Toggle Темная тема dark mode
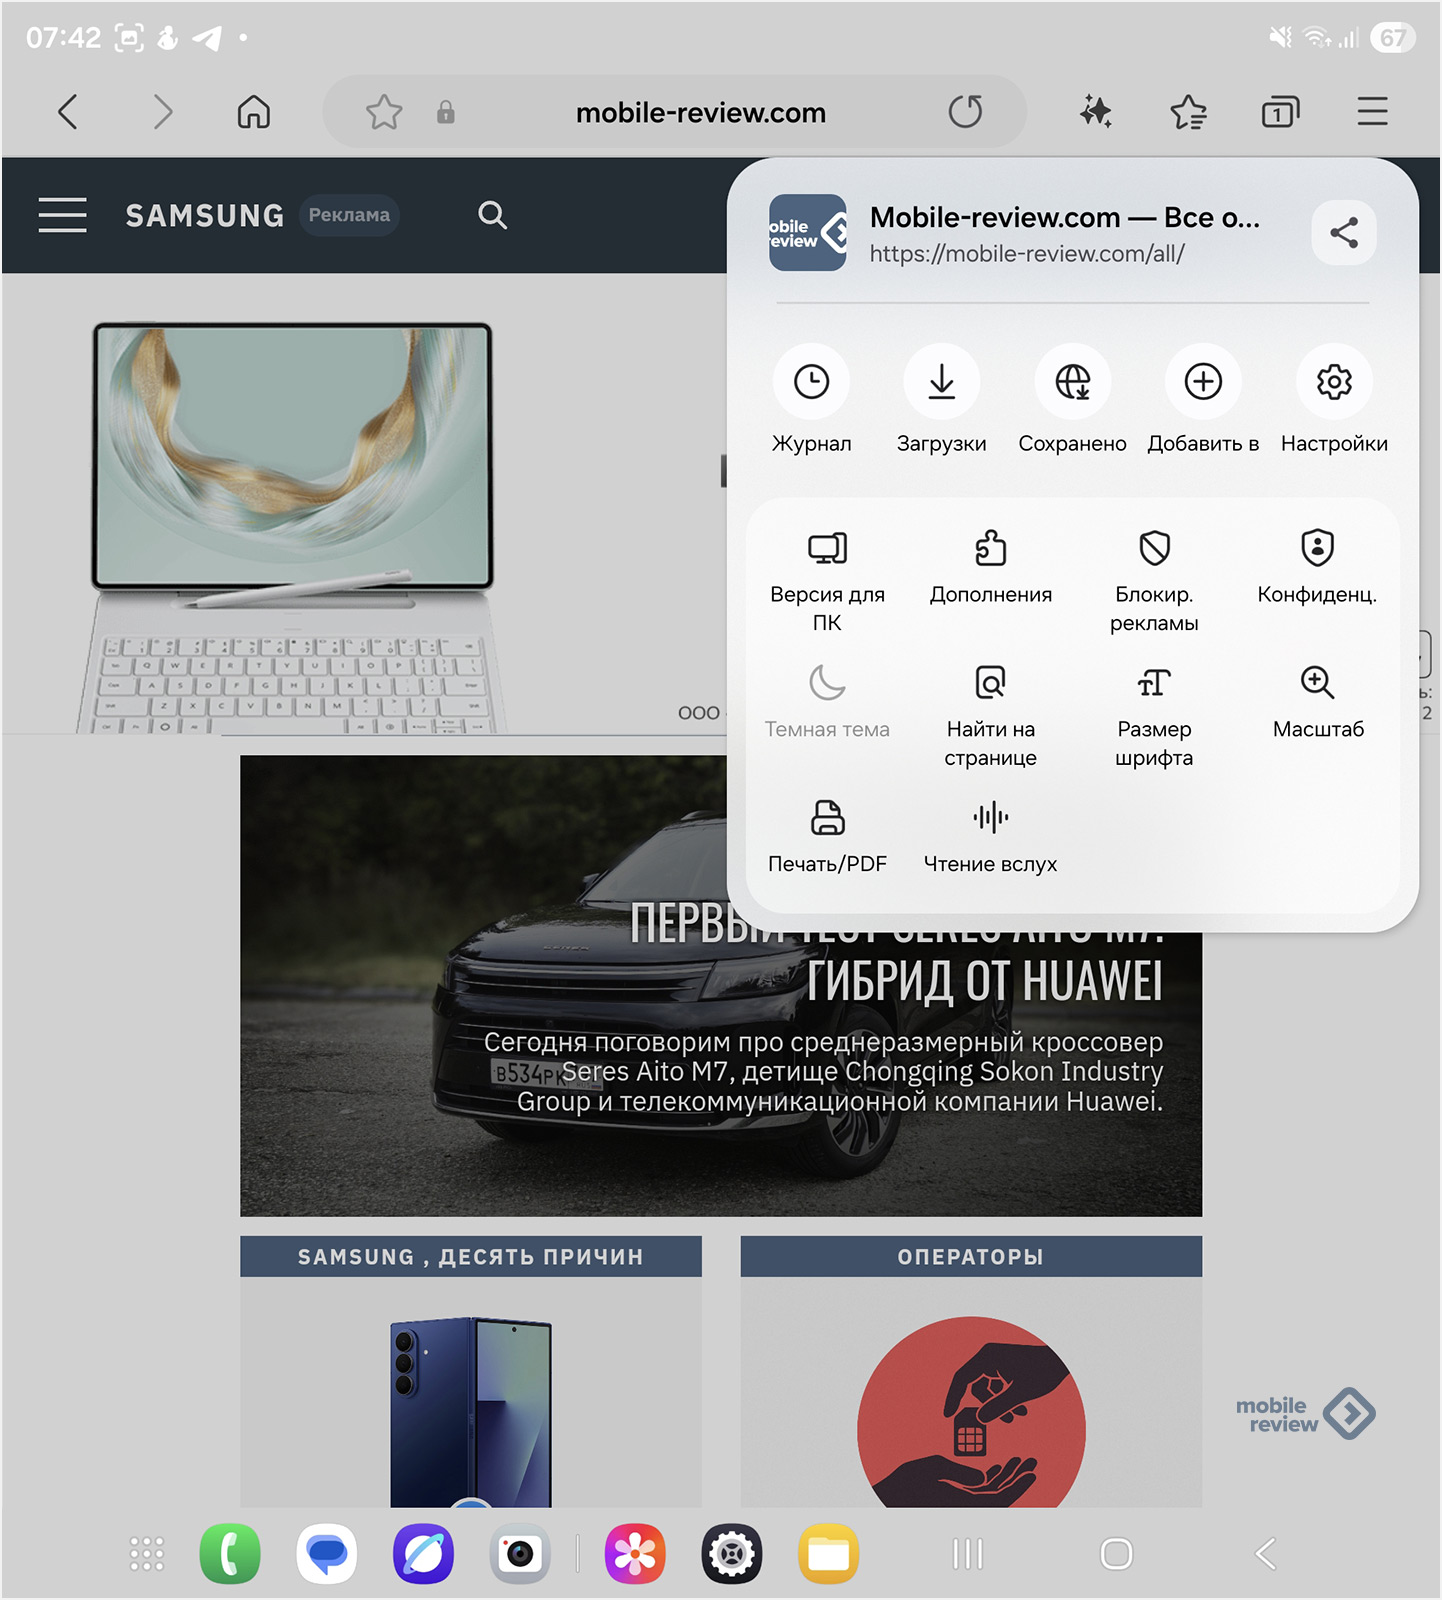The image size is (1442, 1600). click(x=827, y=702)
